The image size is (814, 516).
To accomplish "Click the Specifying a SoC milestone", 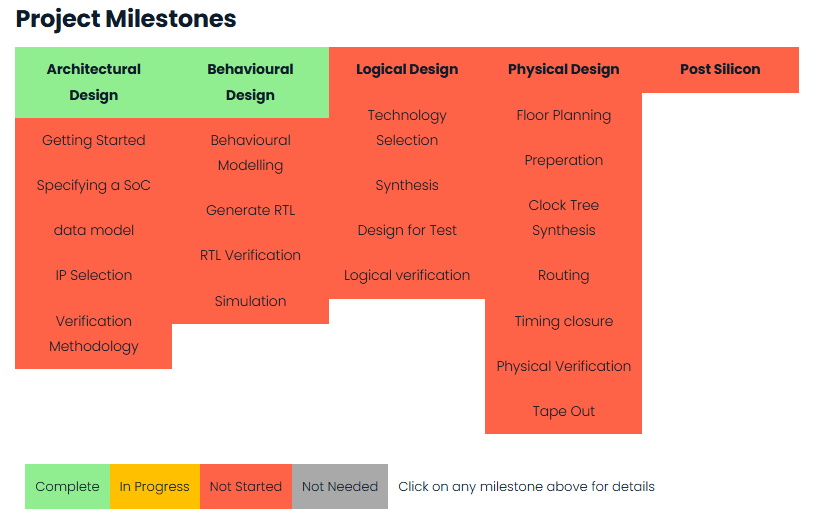I will (x=94, y=185).
